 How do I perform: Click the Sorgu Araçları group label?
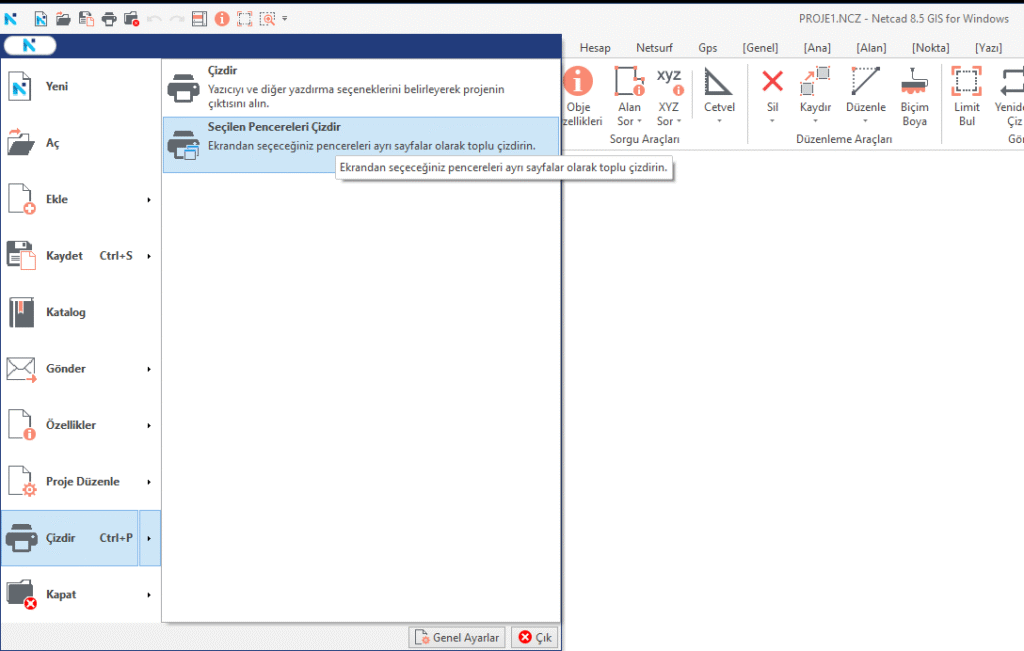coord(645,139)
